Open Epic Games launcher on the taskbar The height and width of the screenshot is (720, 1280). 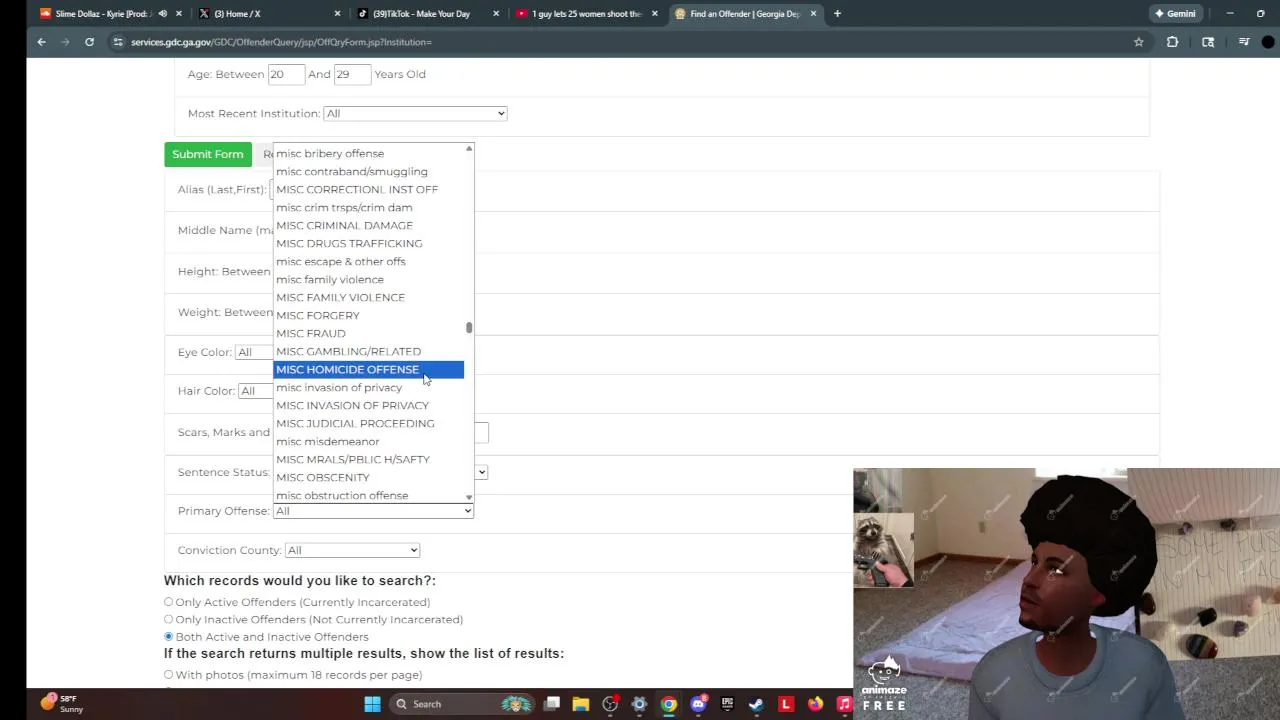pos(727,704)
